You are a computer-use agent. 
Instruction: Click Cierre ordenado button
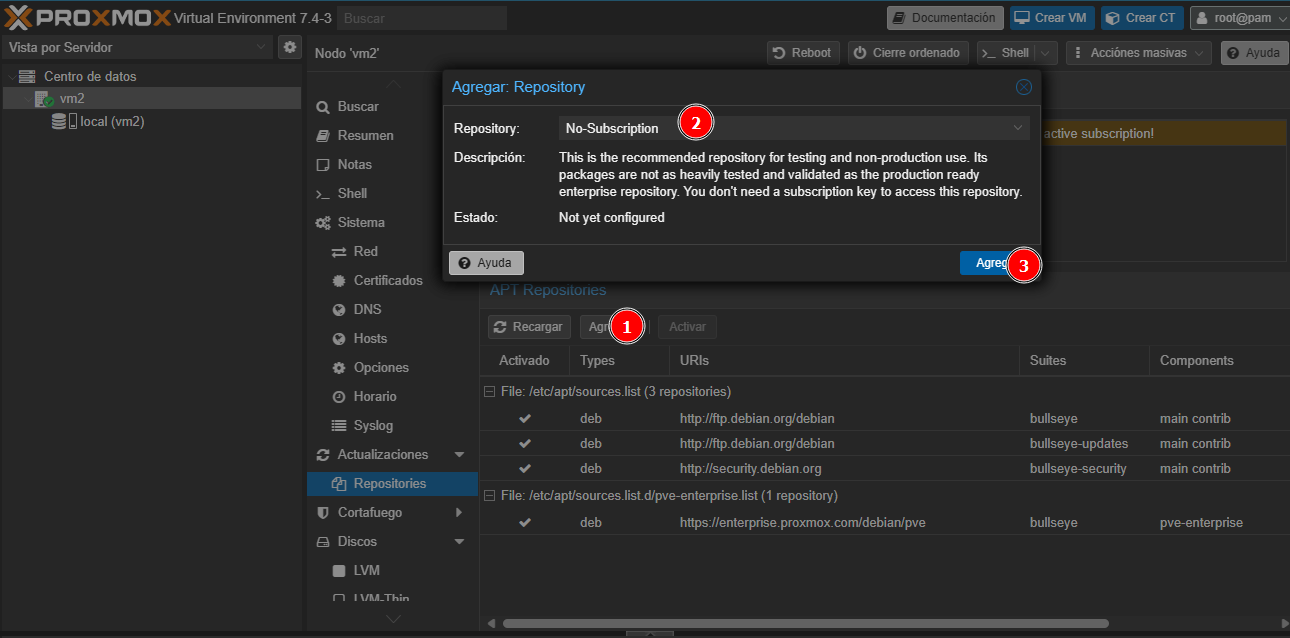pyautogui.click(x=908, y=53)
